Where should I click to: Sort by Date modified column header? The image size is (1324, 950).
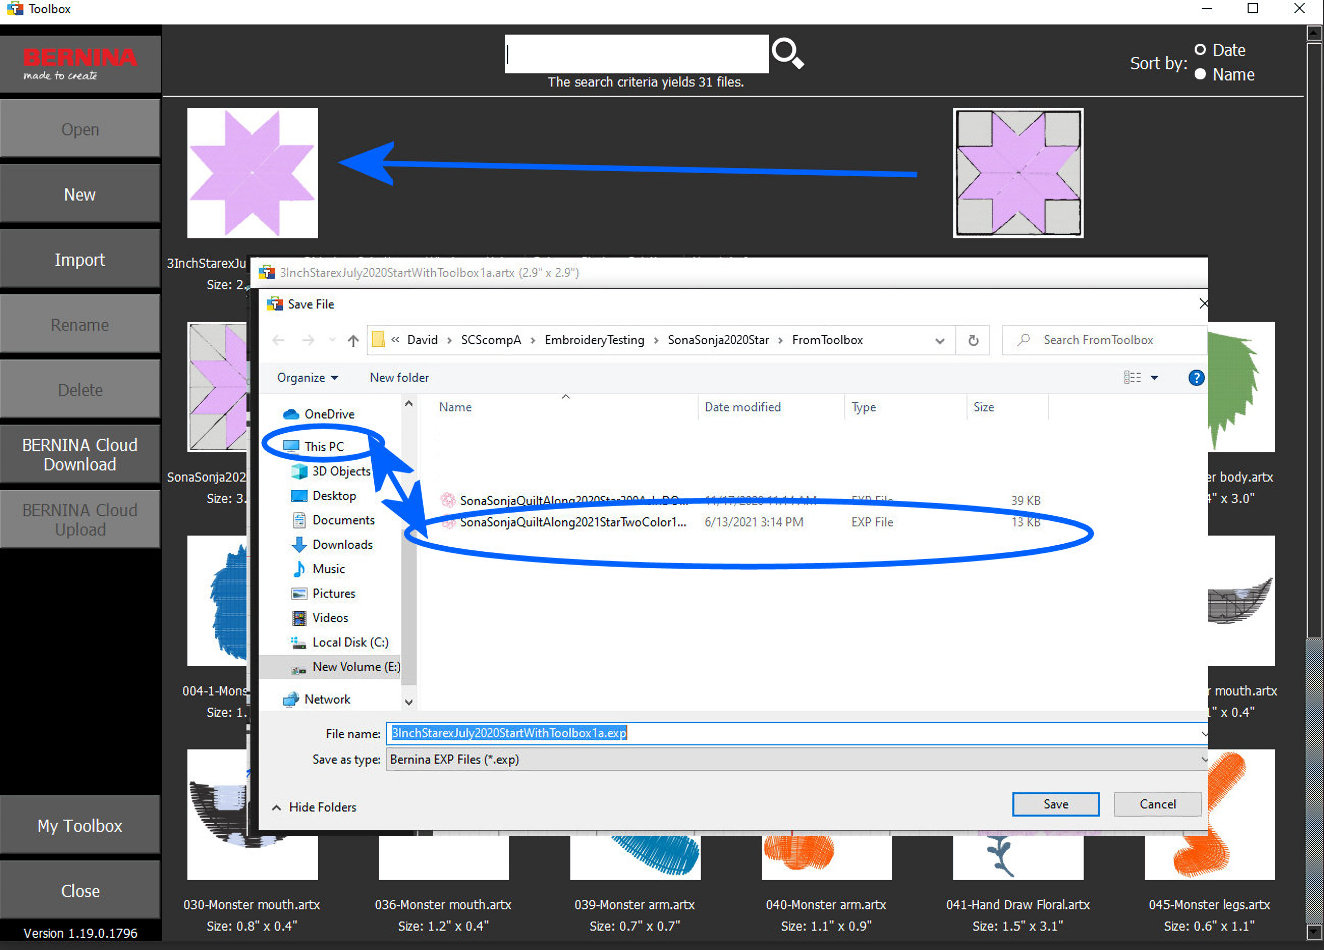coord(742,407)
